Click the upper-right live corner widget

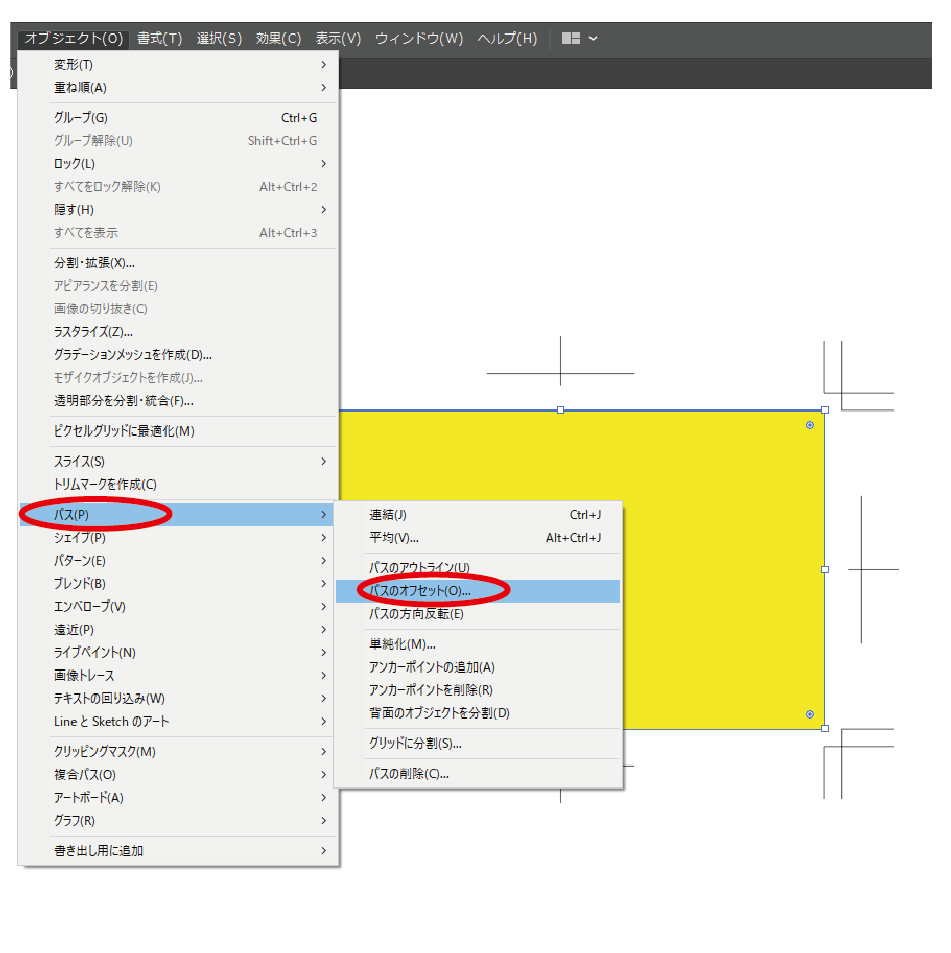(810, 425)
